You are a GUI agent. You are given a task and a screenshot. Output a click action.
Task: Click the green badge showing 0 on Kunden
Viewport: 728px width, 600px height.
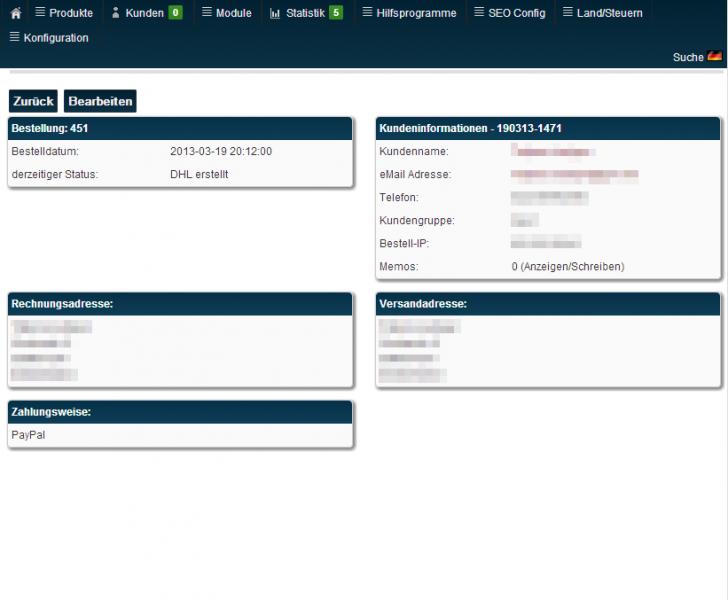click(175, 13)
